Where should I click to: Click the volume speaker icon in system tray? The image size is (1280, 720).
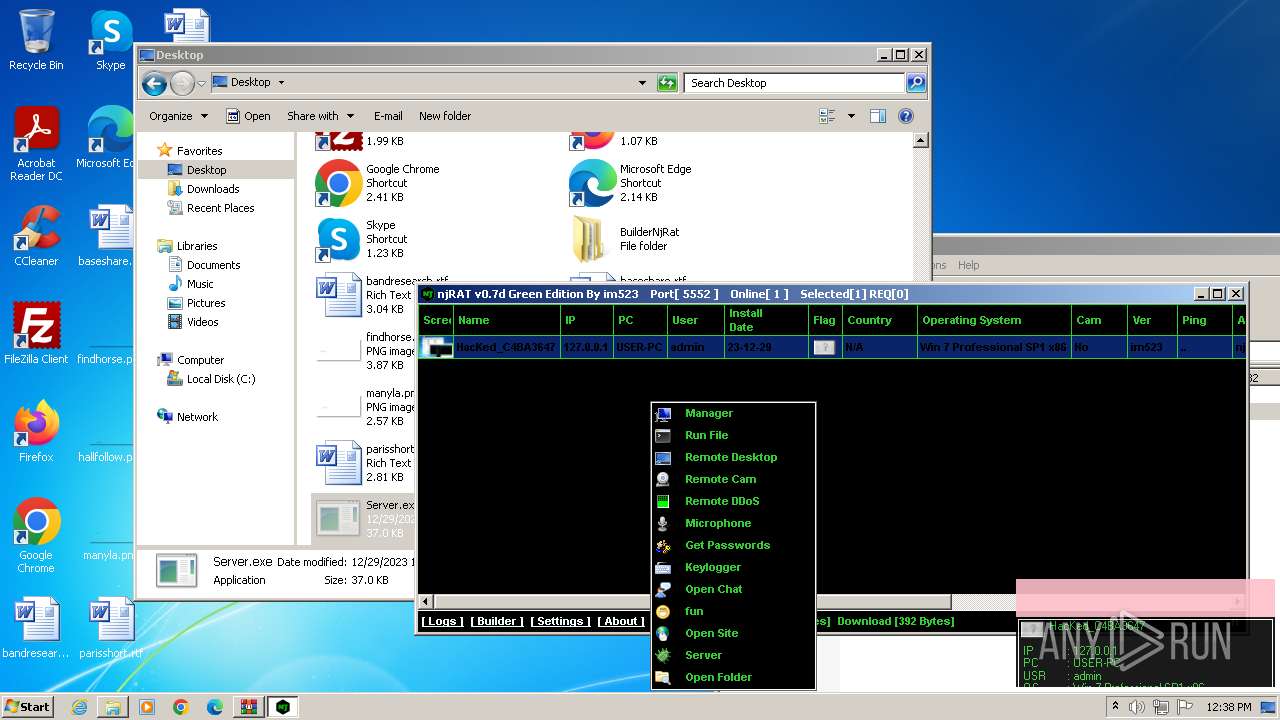[x=1137, y=707]
